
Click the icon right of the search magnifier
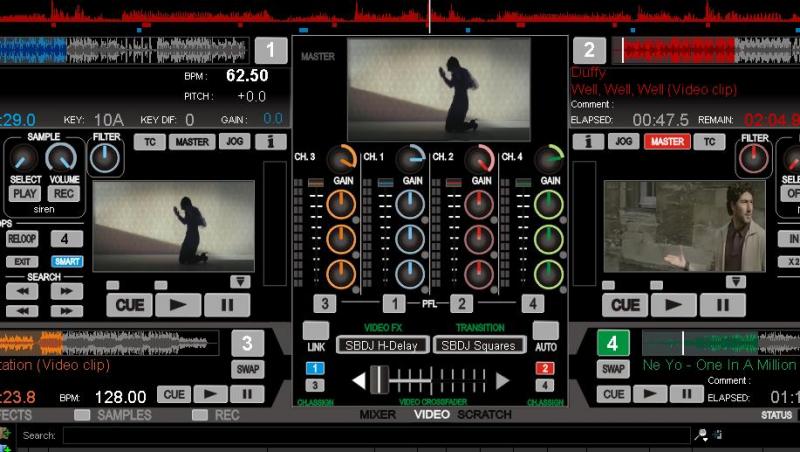point(718,435)
